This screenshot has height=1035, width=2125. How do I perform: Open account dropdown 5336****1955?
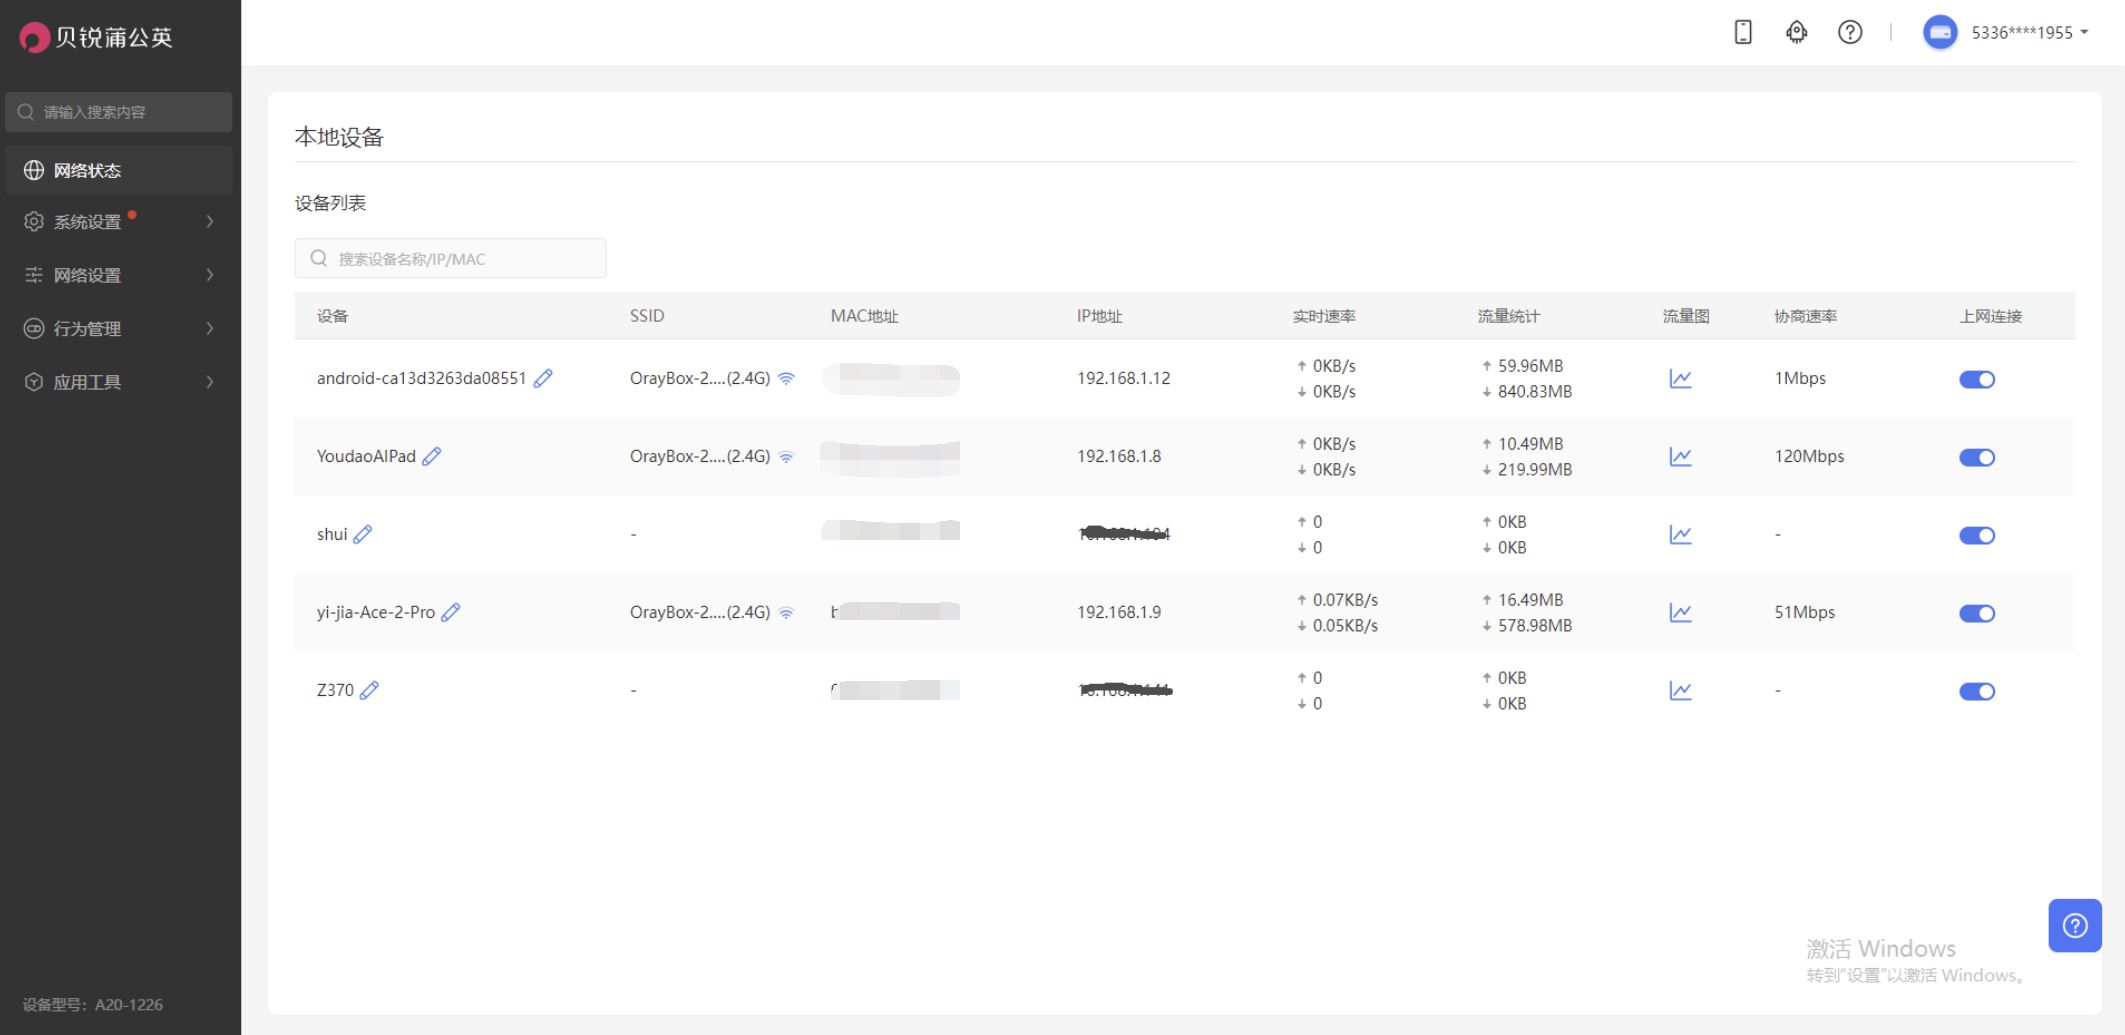pyautogui.click(x=2030, y=32)
